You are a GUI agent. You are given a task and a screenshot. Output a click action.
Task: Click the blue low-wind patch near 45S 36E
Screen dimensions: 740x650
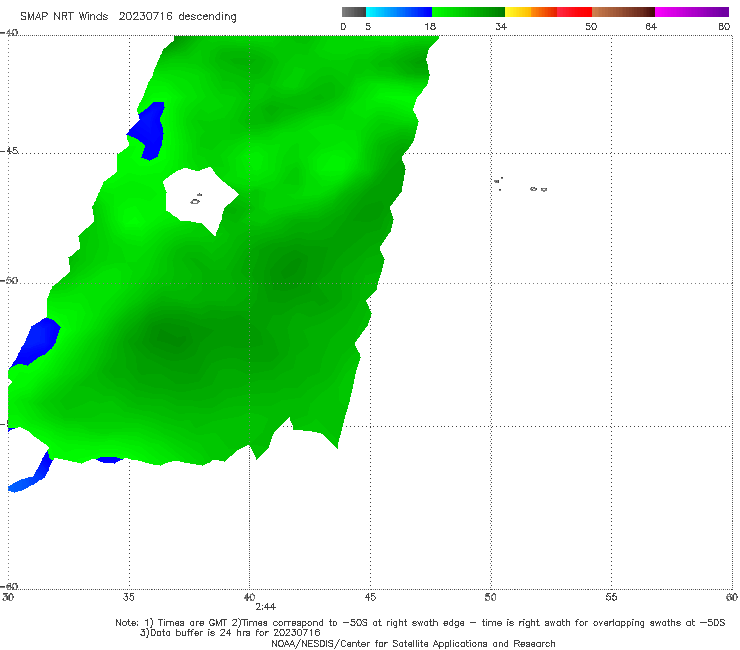(x=149, y=130)
